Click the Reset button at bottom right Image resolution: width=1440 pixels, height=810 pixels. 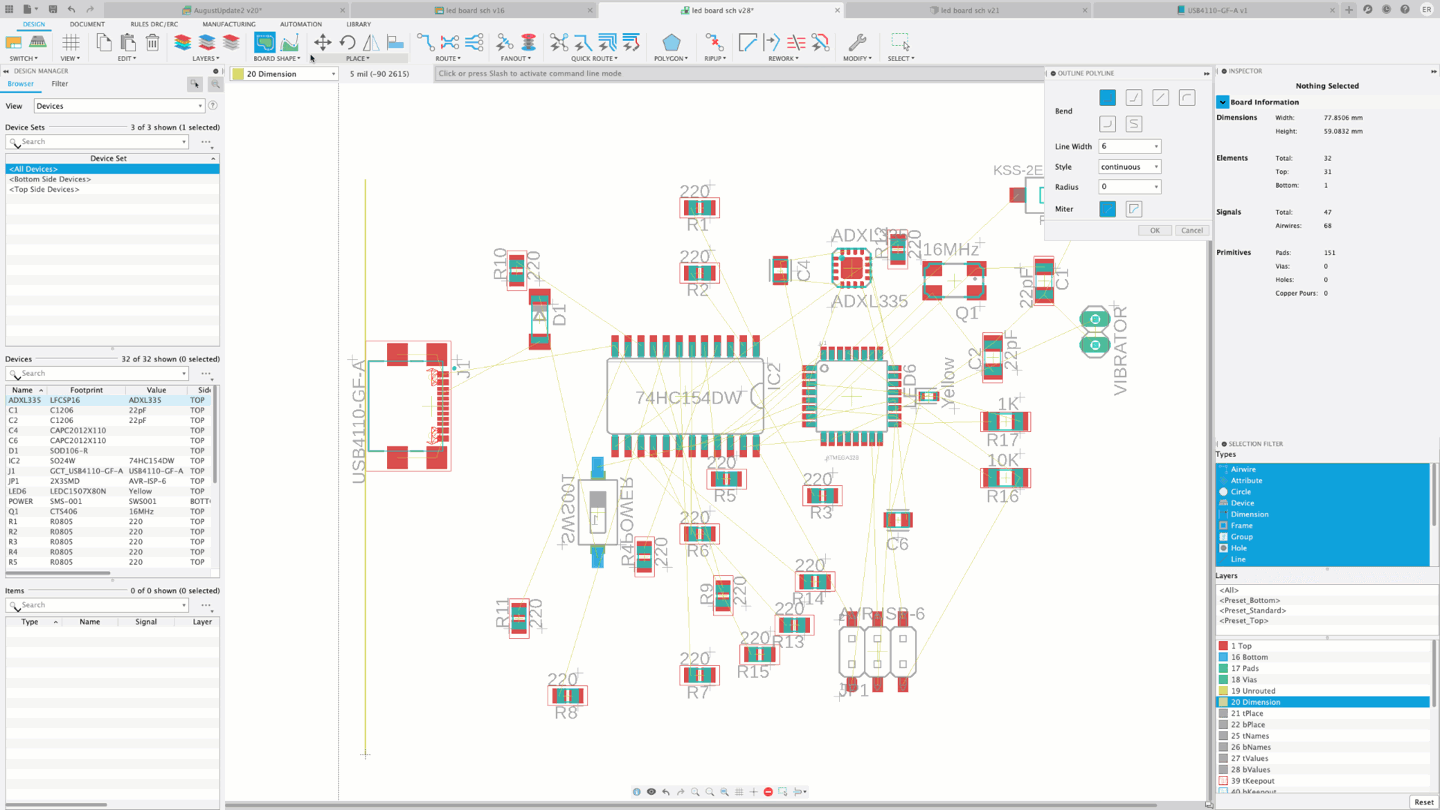pyautogui.click(x=1423, y=802)
